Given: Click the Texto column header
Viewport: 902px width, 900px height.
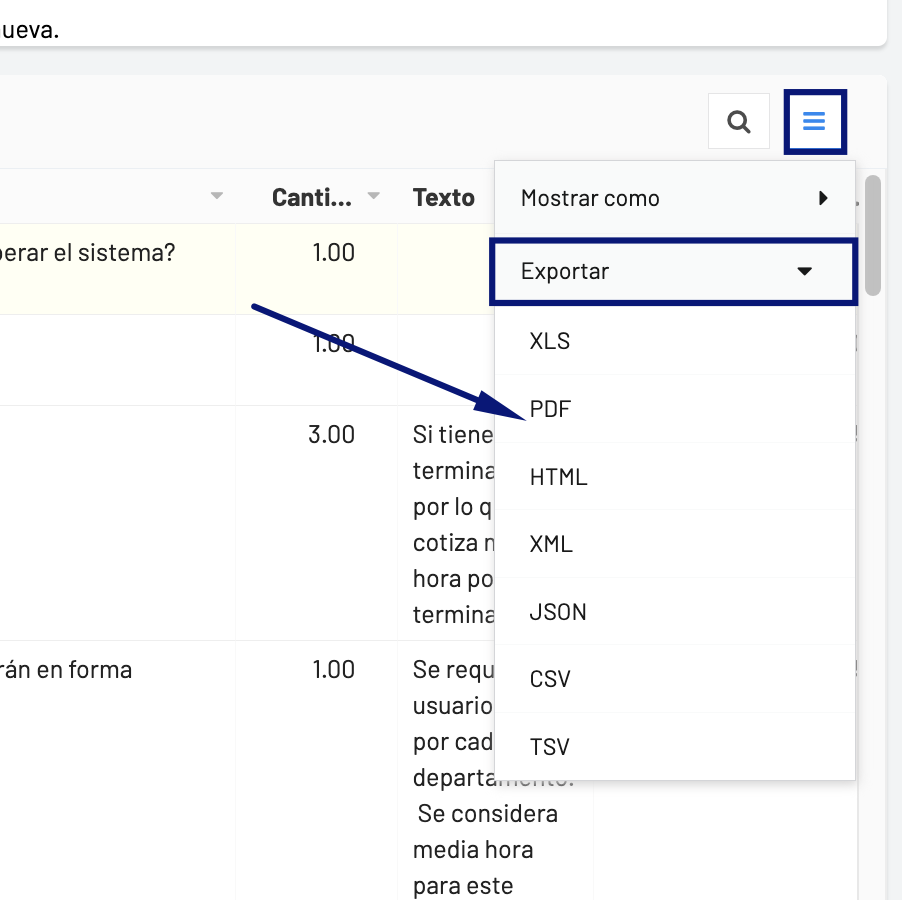Looking at the screenshot, I should click(444, 197).
